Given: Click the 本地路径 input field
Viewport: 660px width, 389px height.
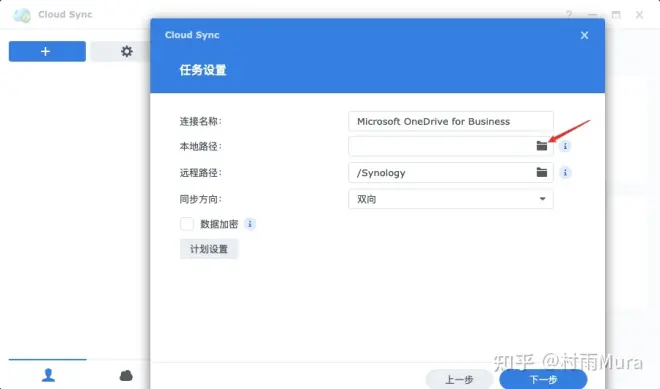Looking at the screenshot, I should coord(451,146).
